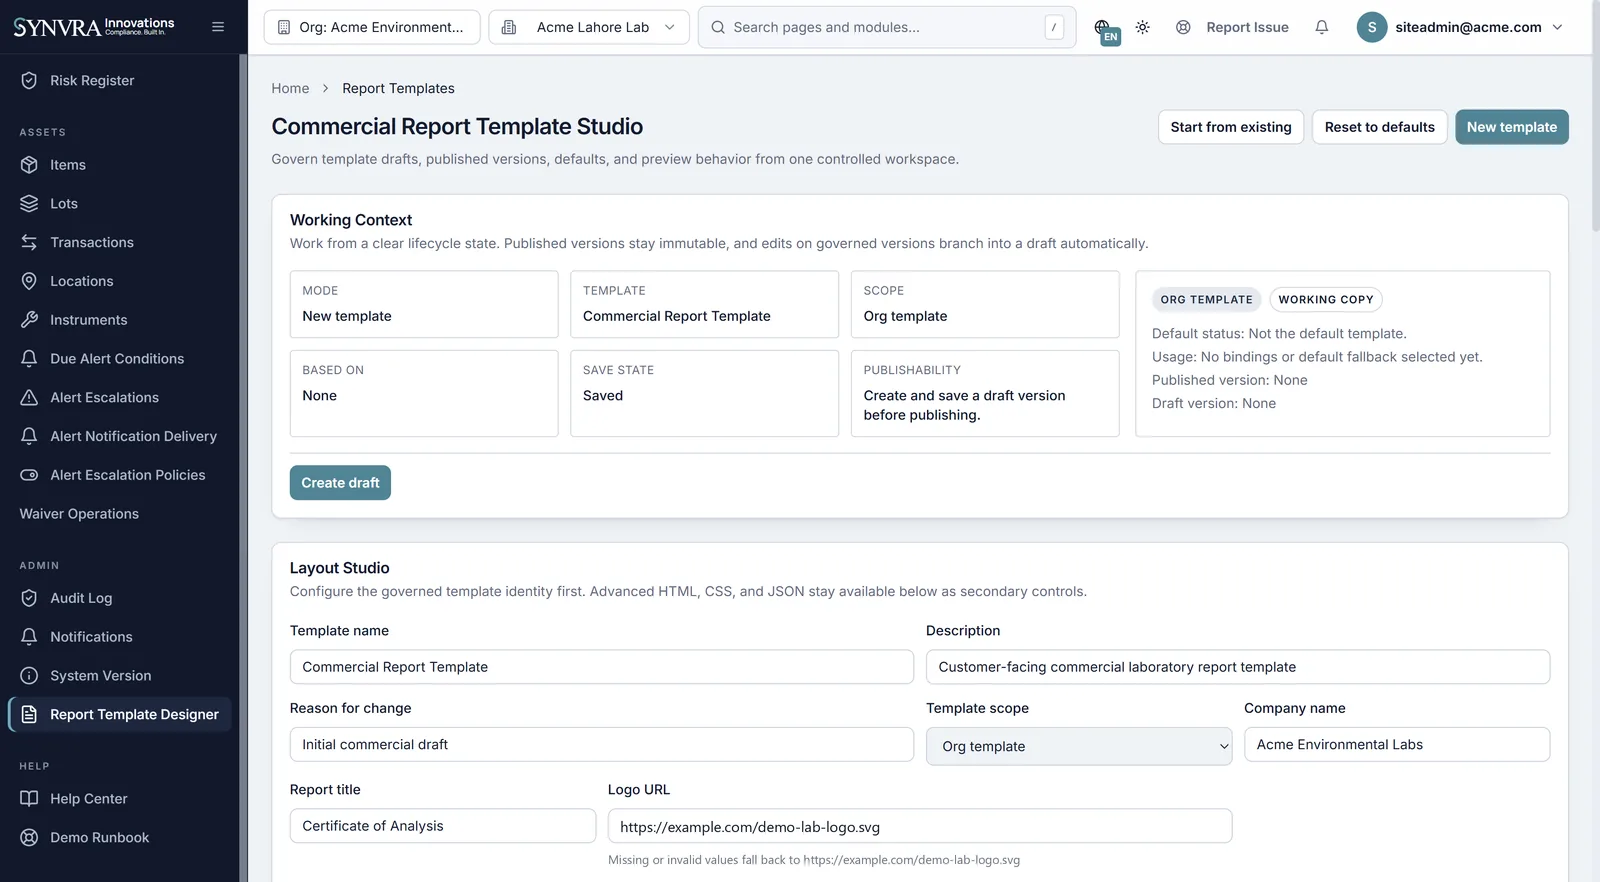Click the Report title input

(x=443, y=826)
